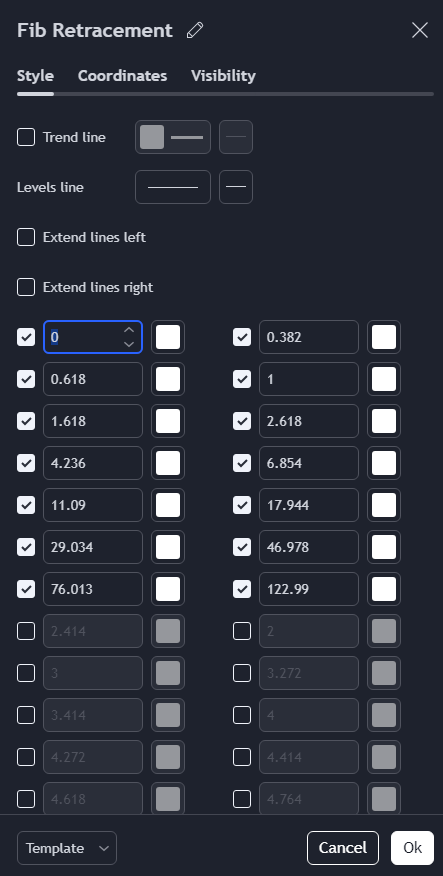Click the pencil rename icon beside title
Screen dimensions: 443x876
(195, 30)
